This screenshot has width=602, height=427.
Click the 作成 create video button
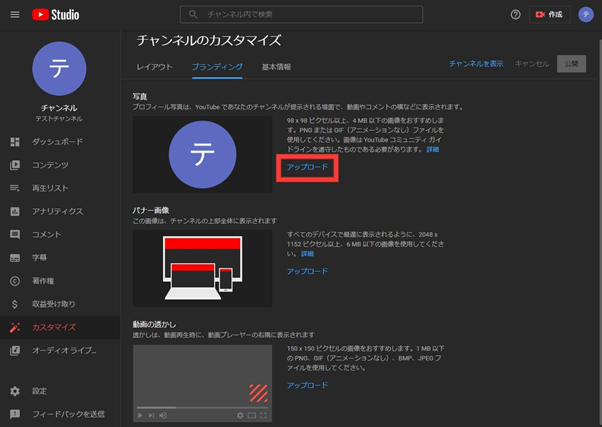(x=549, y=15)
